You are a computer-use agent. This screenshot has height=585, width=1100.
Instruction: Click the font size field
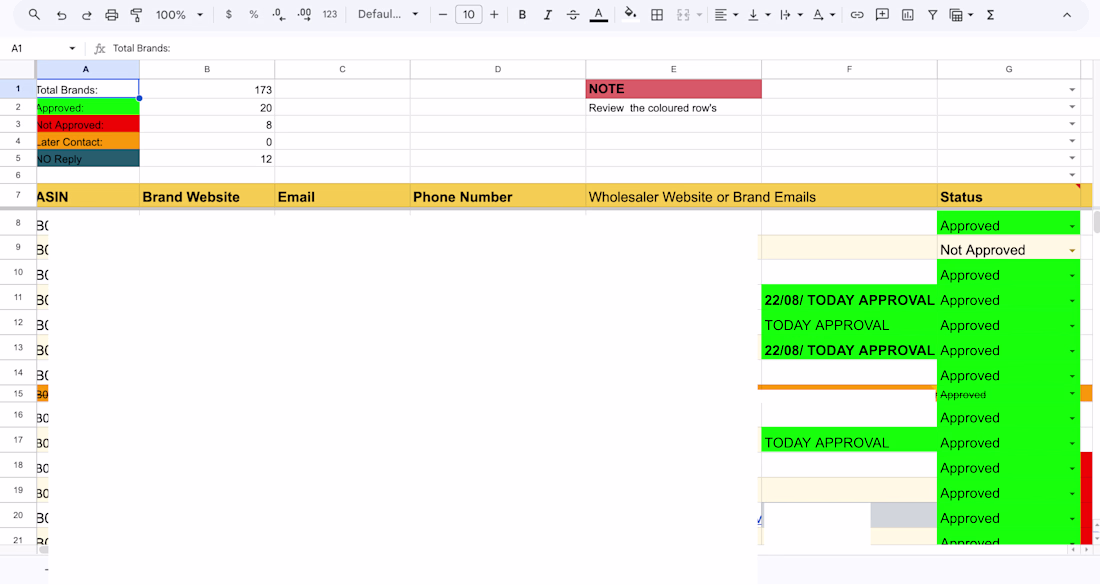tap(469, 14)
